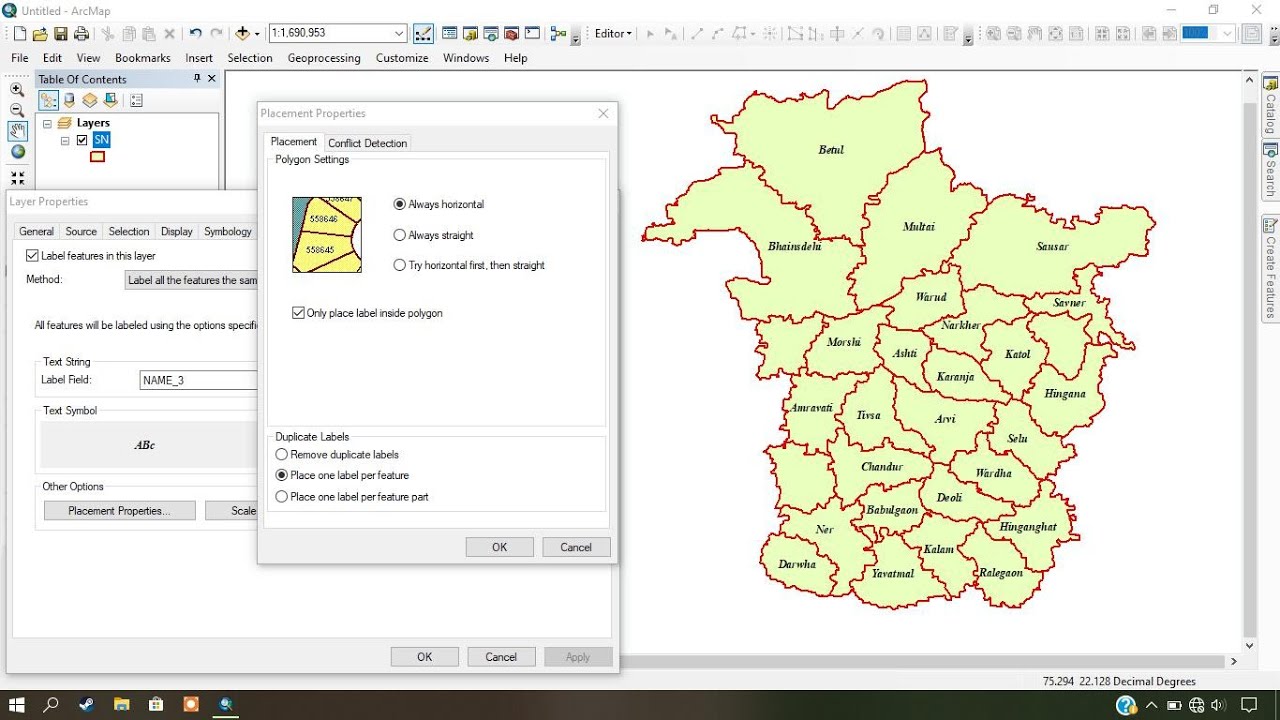The width and height of the screenshot is (1280, 720).
Task: Open the Customize menu
Action: click(x=402, y=58)
